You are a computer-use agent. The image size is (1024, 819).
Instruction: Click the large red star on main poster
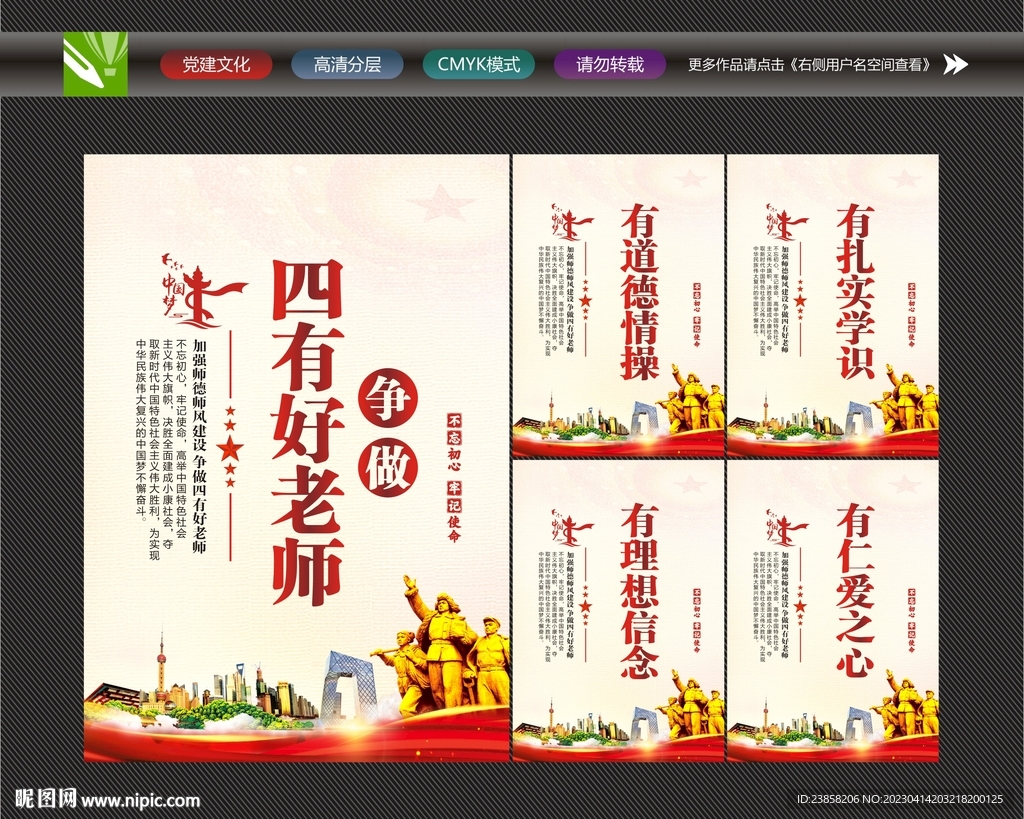tap(230, 449)
